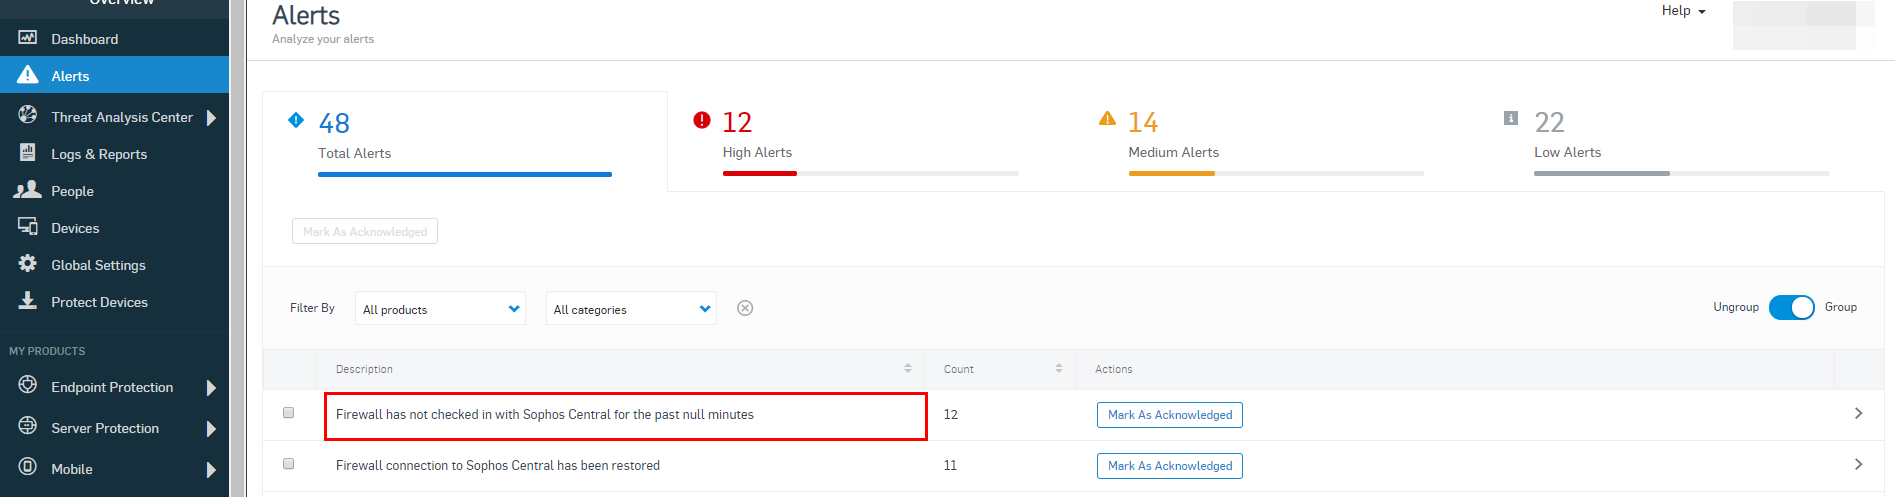
Task: Clear filters with the circled X icon
Action: click(745, 308)
